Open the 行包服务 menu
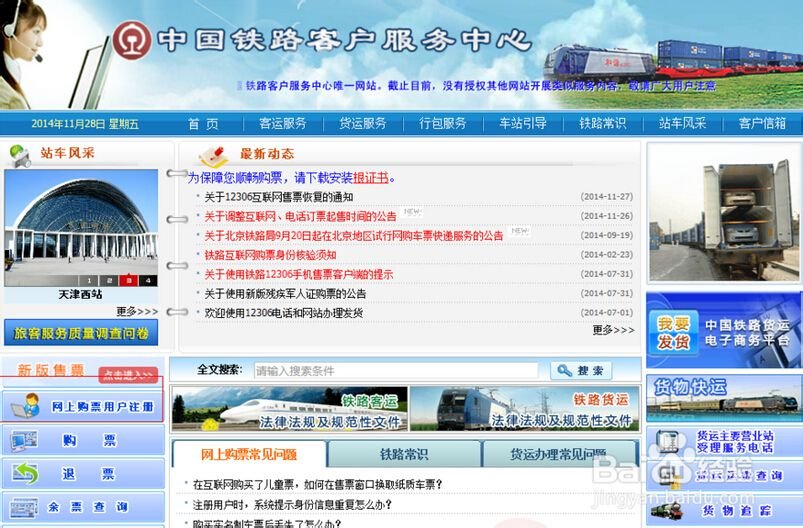 coord(442,123)
